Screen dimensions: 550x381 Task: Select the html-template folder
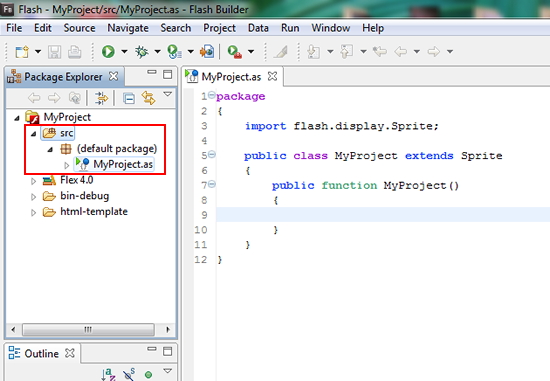[85, 212]
